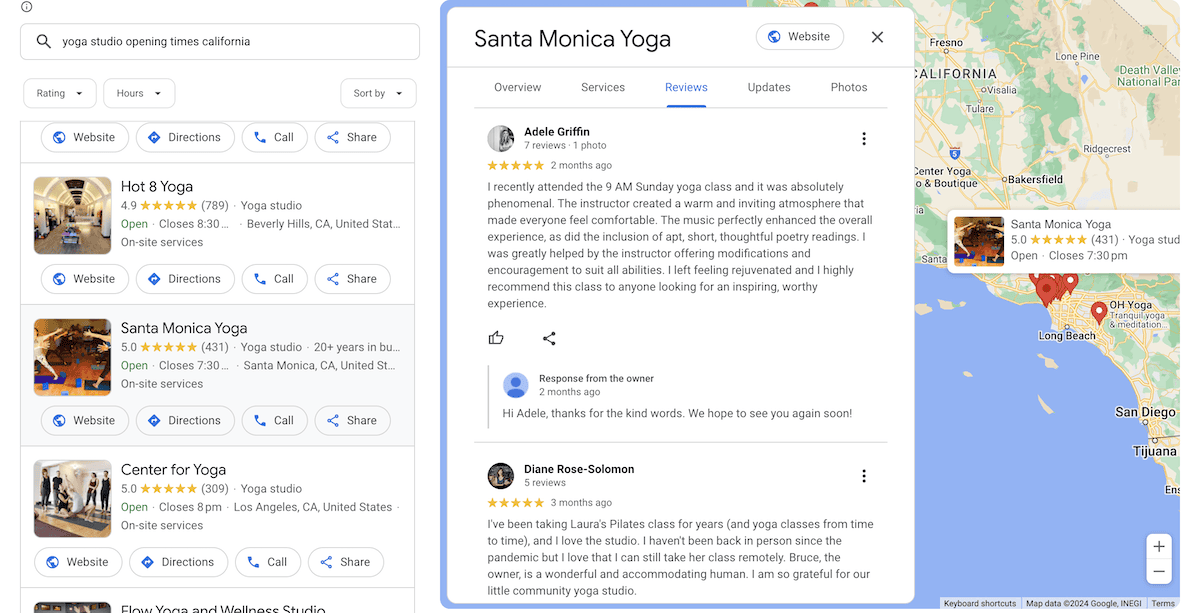
Task: Open the Rating filter dropdown
Action: click(60, 93)
